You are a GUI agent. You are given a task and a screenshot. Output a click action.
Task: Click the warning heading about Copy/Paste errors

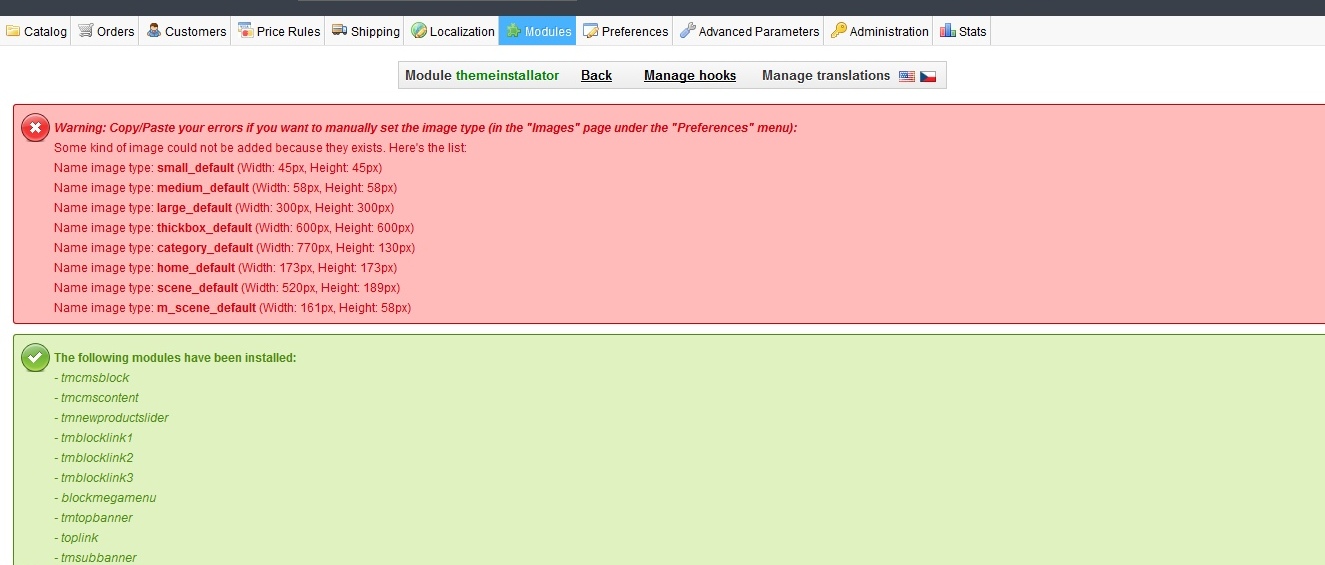coord(426,128)
